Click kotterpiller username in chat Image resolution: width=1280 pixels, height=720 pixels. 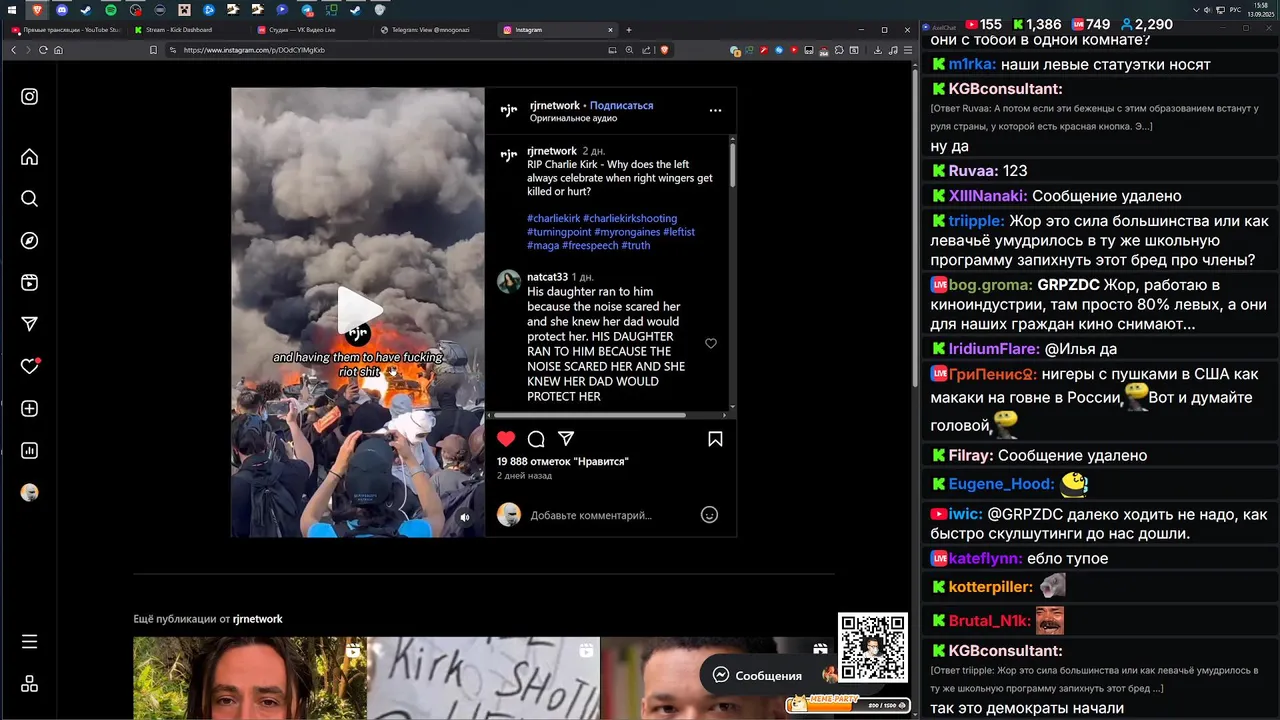(991, 587)
